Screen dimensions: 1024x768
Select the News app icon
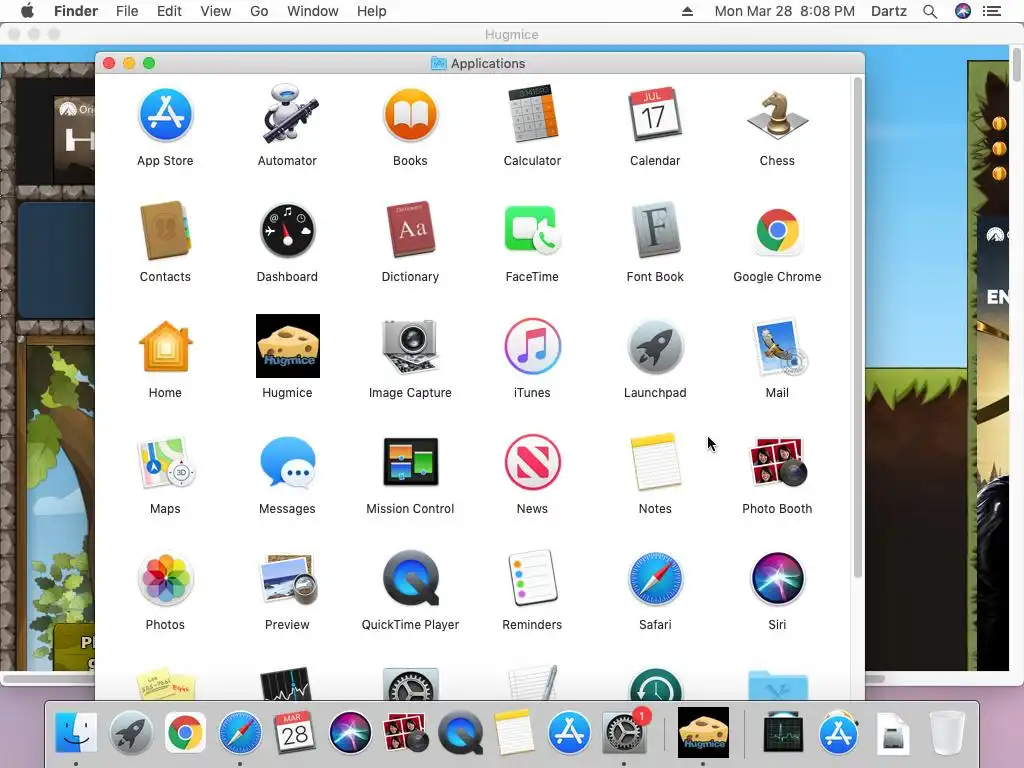pos(532,462)
